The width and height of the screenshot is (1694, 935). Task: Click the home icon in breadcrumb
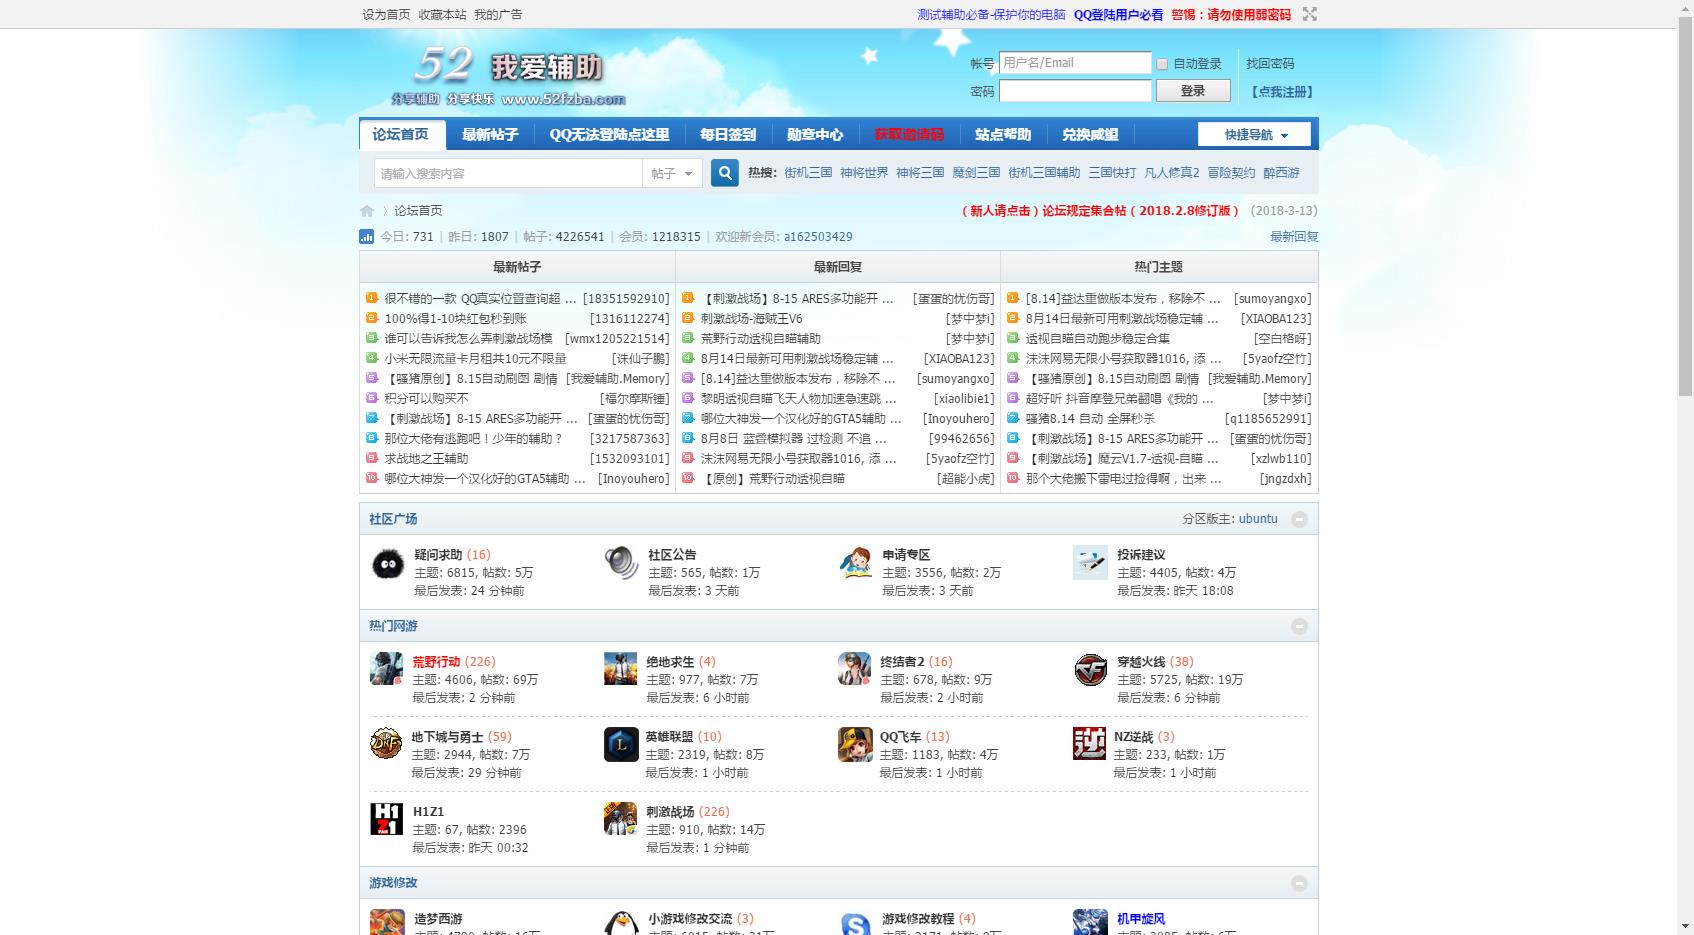point(367,211)
